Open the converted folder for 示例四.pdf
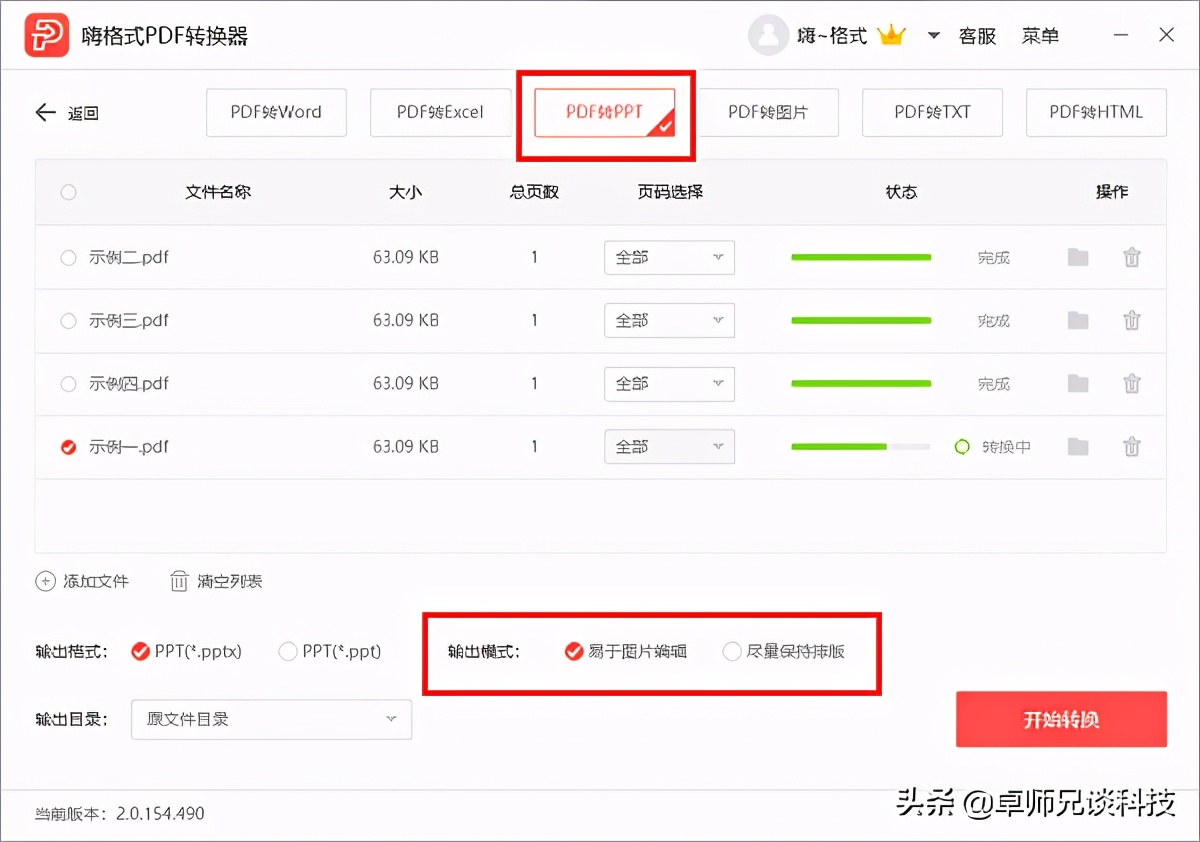Viewport: 1200px width, 842px height. pyautogui.click(x=1078, y=383)
